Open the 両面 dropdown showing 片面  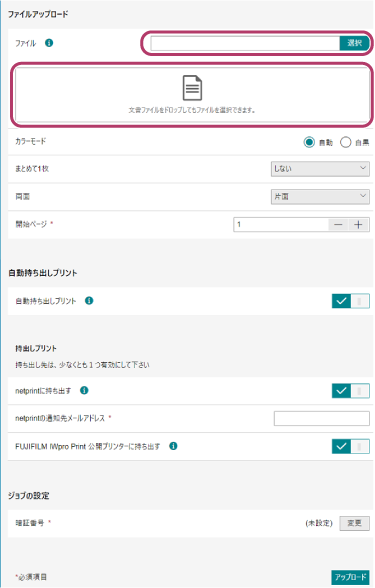(320, 196)
